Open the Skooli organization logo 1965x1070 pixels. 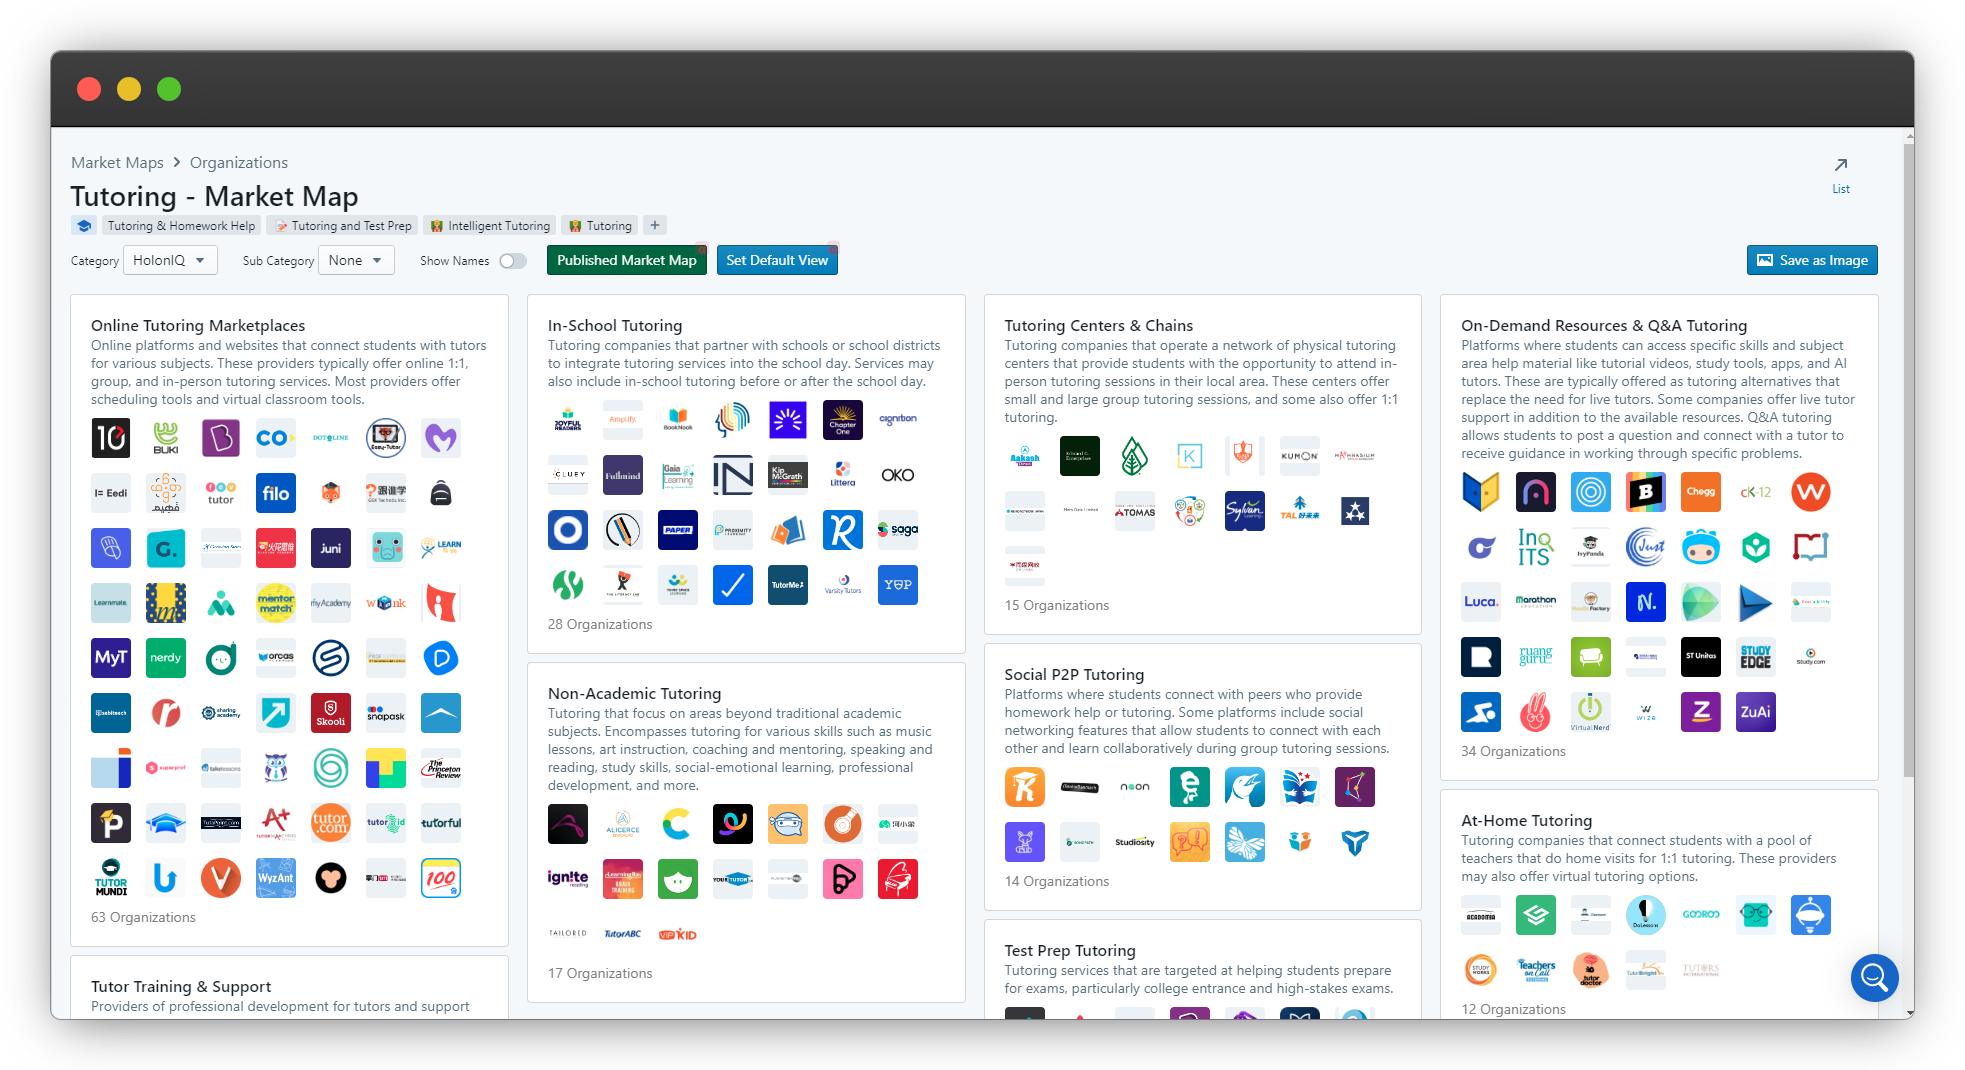coord(331,713)
